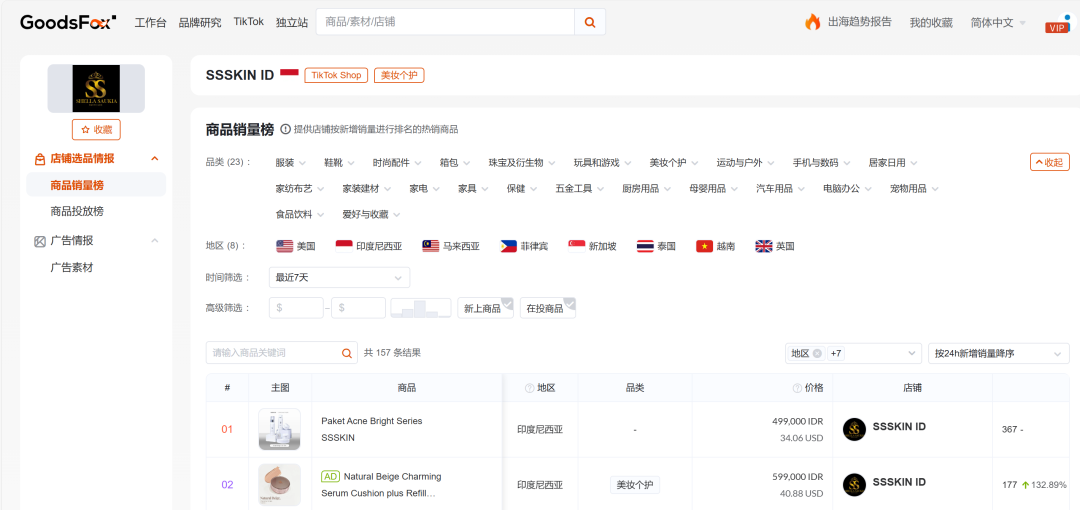The image size is (1080, 510).
Task: Click the orange search magnifier button
Action: pos(590,22)
